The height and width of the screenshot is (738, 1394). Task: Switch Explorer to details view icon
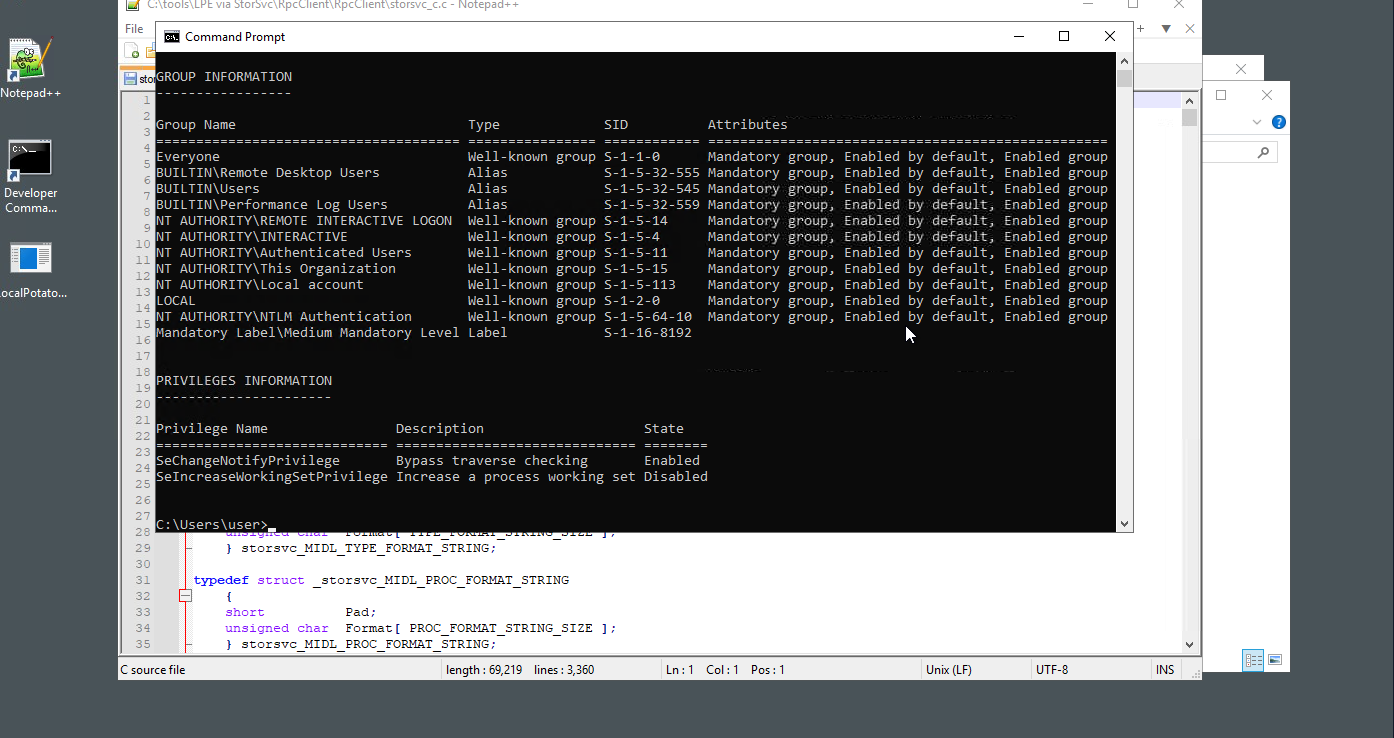coord(1253,660)
